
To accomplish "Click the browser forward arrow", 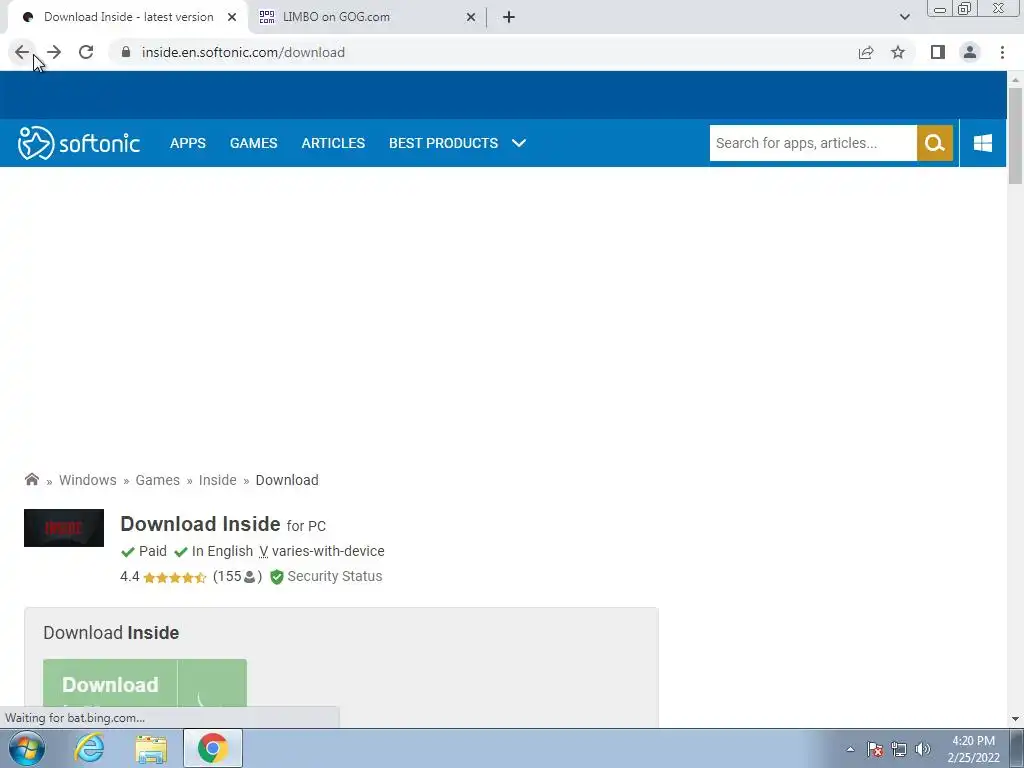I will (x=54, y=52).
